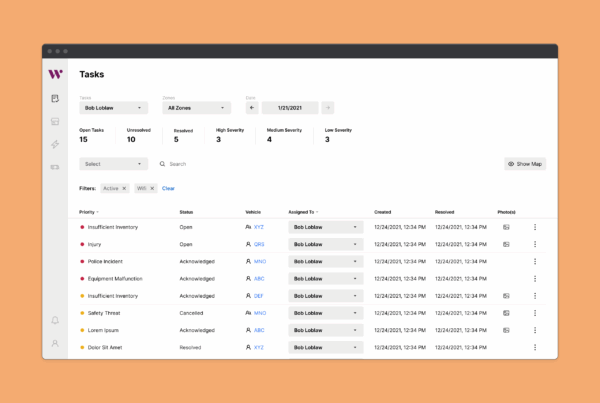Open more options for Dolor Sit Amet row

535,348
